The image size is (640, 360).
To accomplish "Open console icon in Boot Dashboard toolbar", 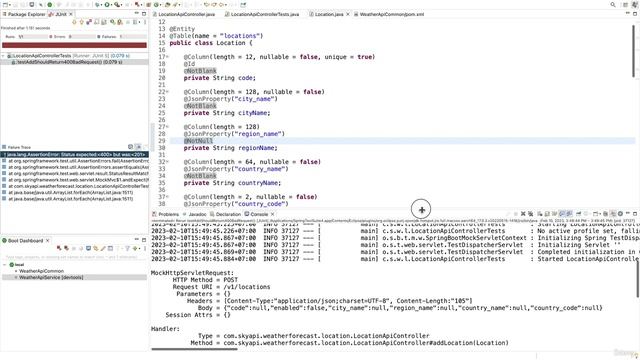I will point(88,248).
